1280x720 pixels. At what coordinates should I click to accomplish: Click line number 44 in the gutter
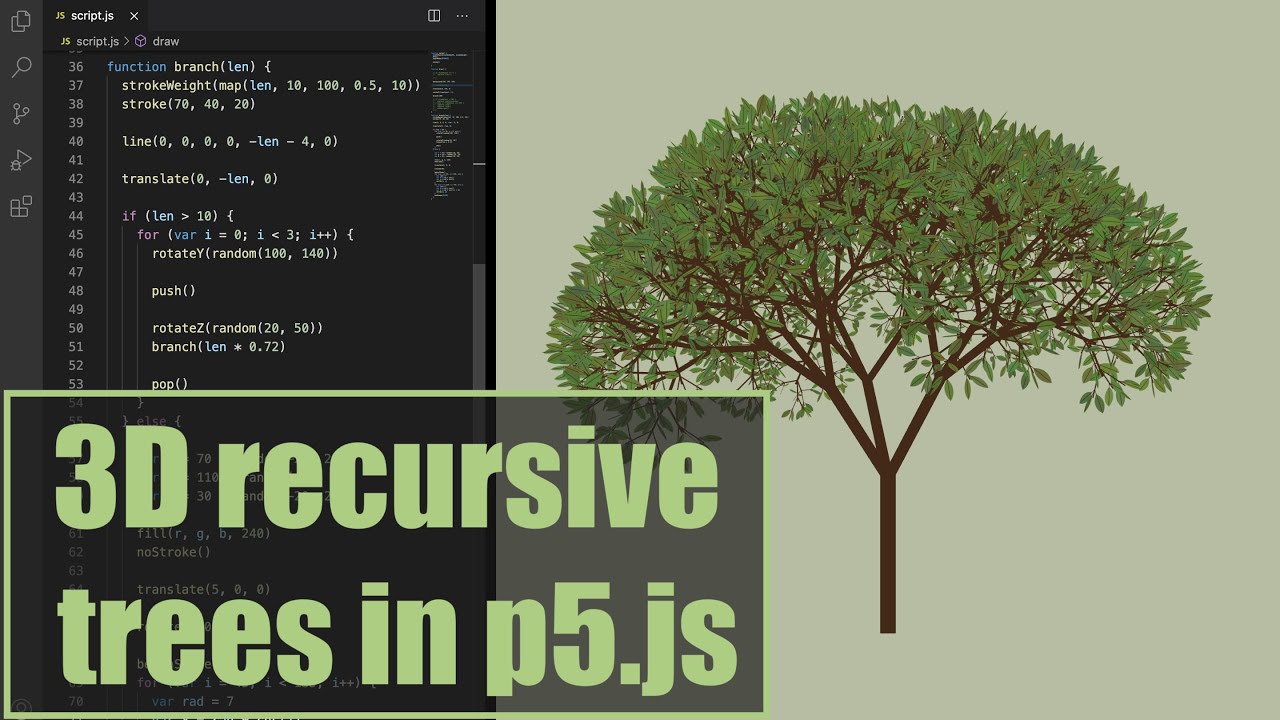[x=76, y=216]
